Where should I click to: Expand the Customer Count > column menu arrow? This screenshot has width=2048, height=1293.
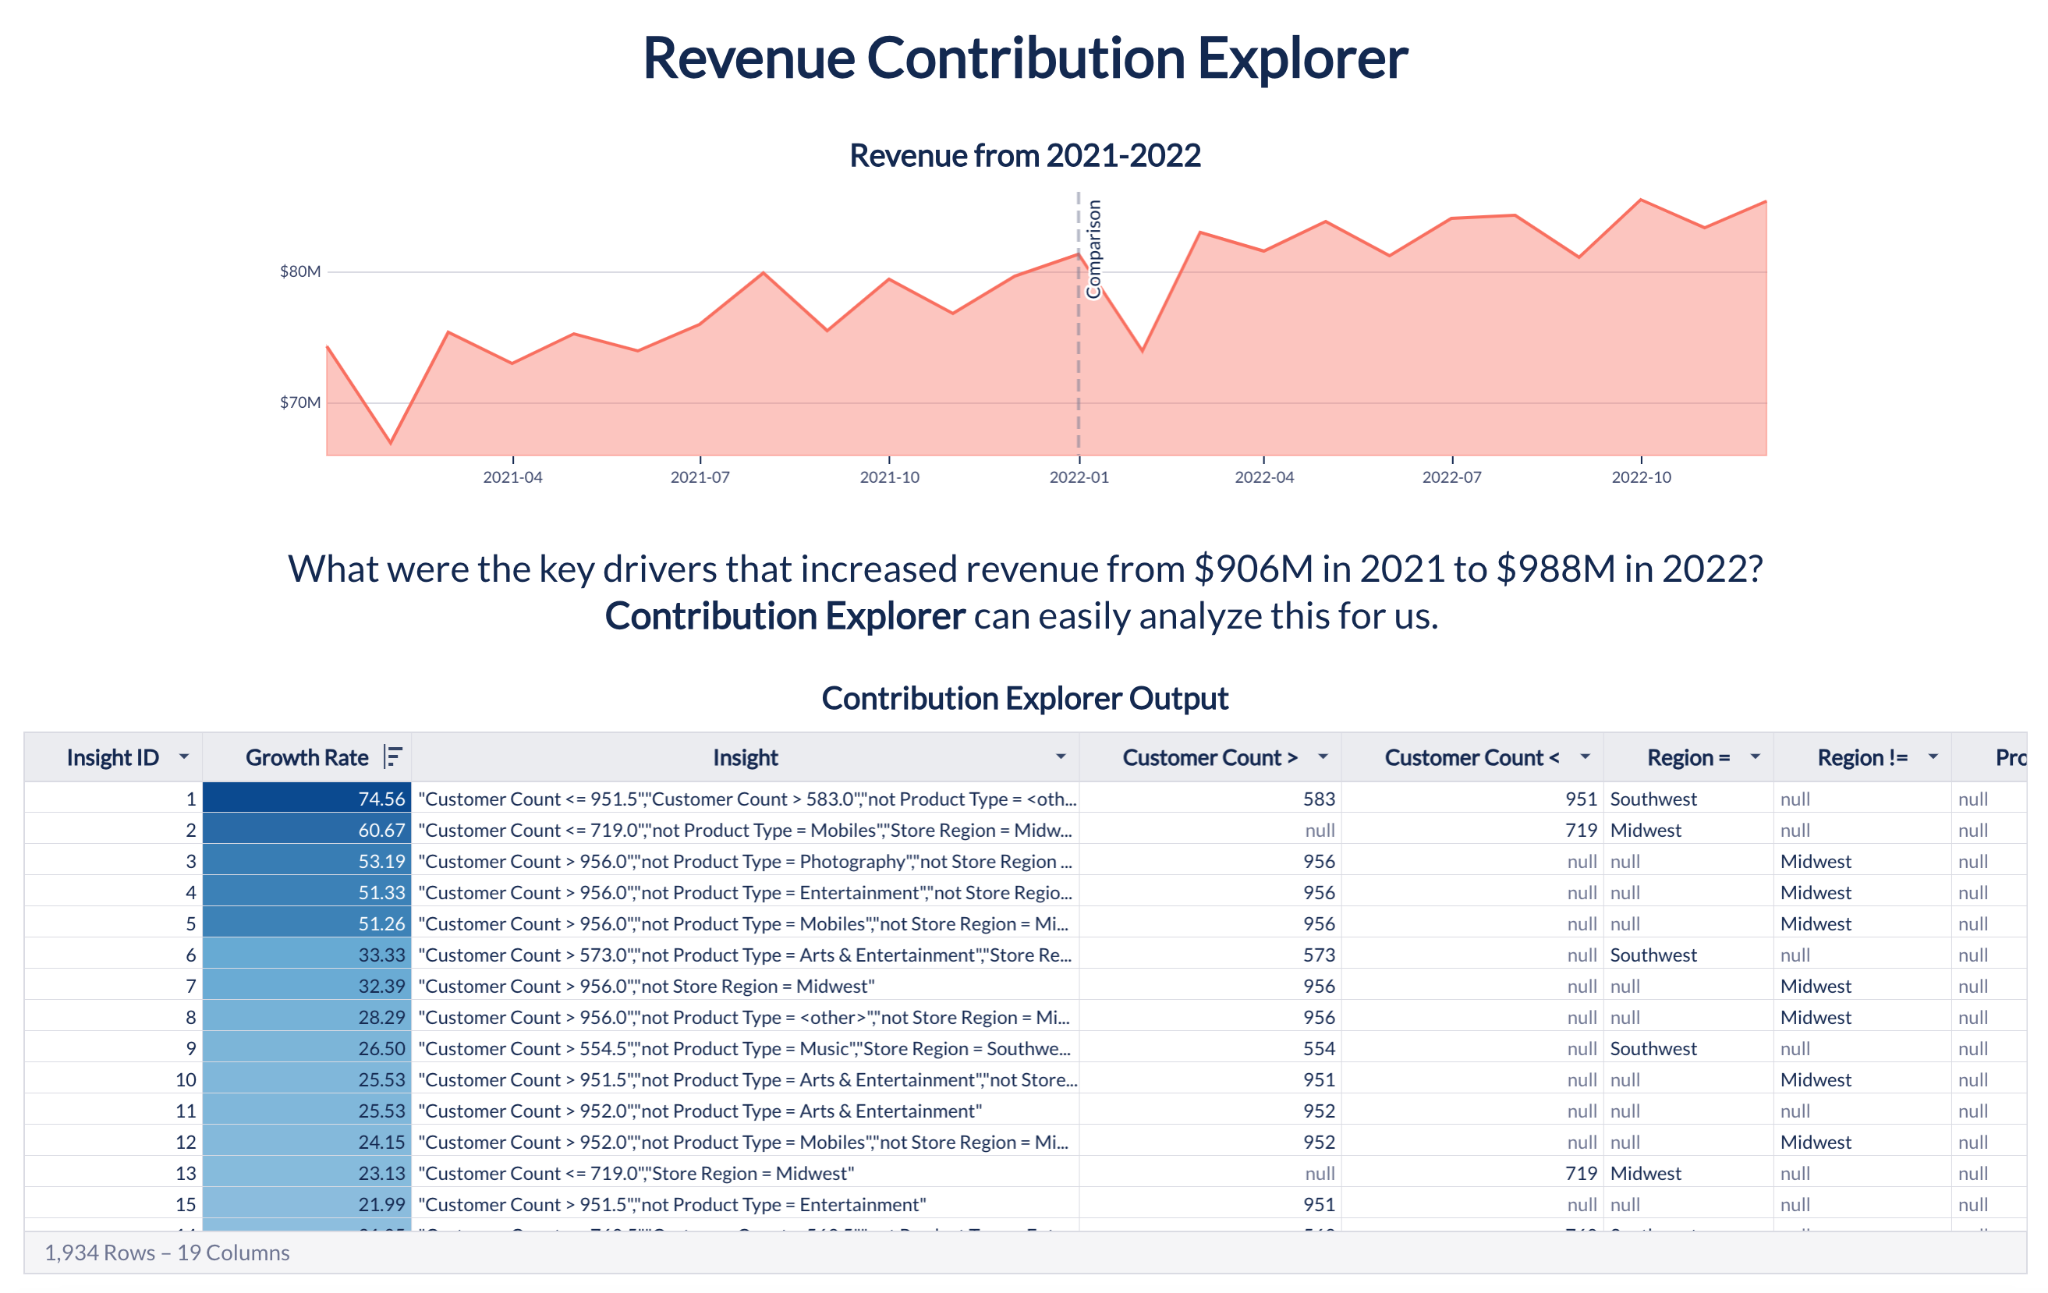(x=1322, y=757)
